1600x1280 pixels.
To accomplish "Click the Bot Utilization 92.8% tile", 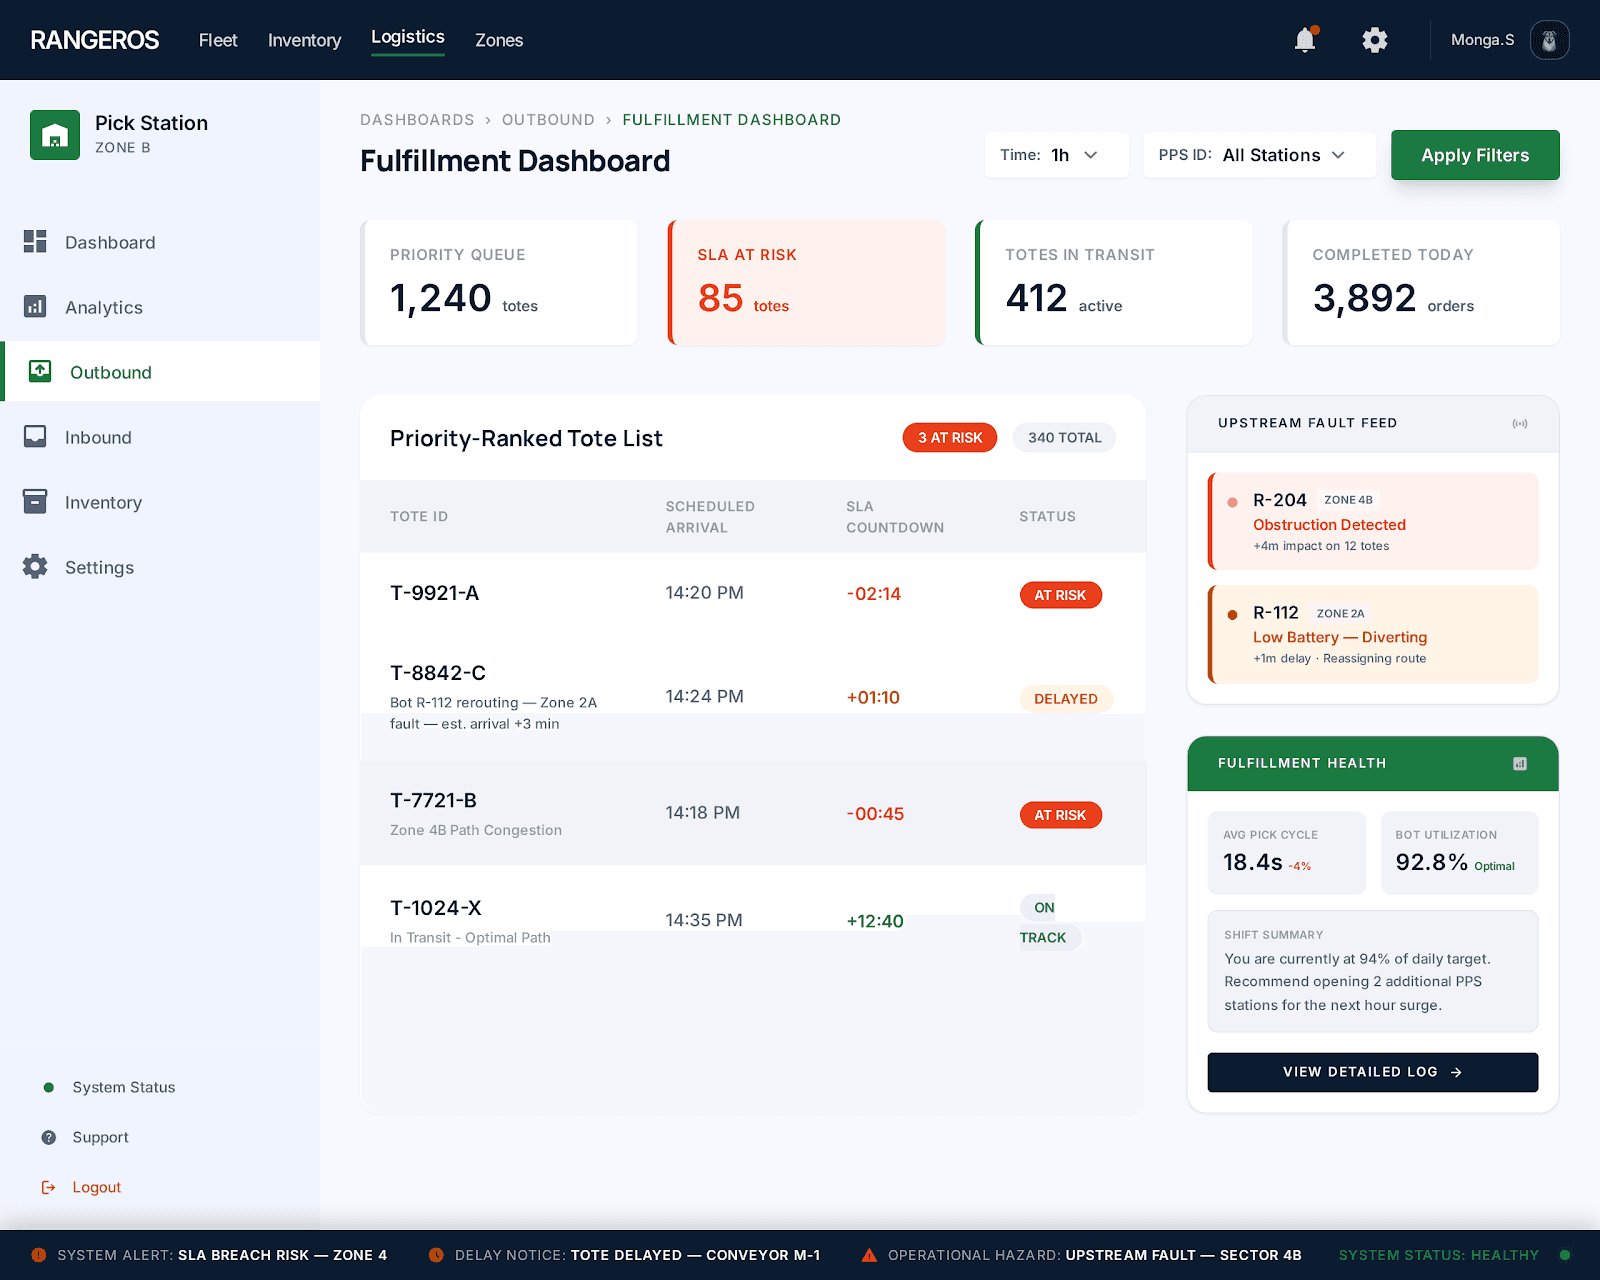I will [1459, 852].
